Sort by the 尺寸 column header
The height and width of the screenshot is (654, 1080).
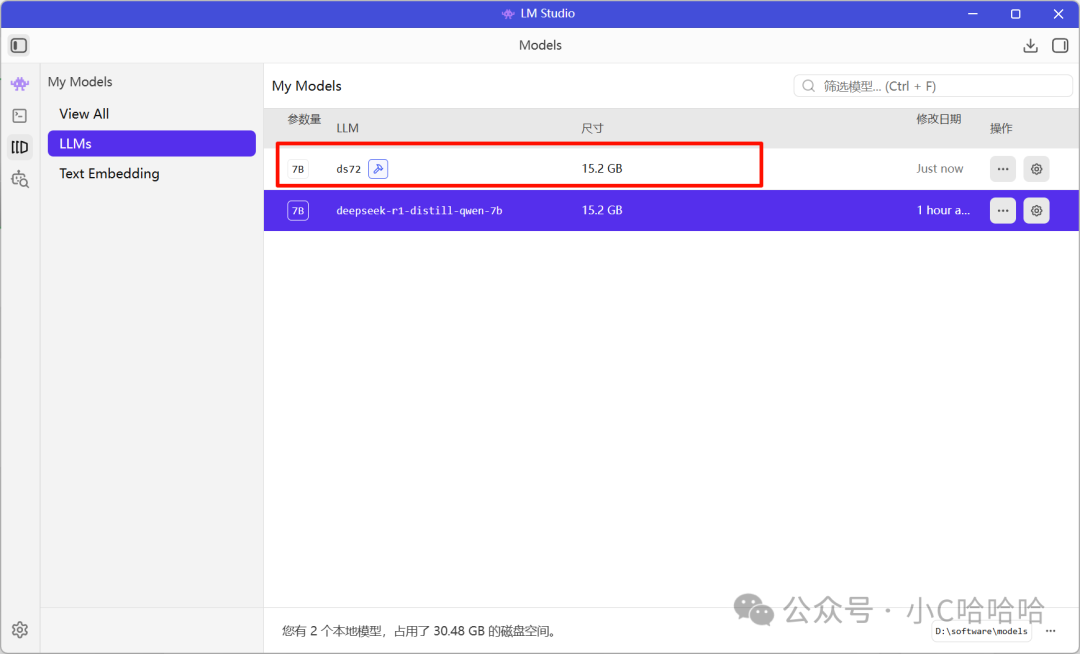(x=592, y=128)
